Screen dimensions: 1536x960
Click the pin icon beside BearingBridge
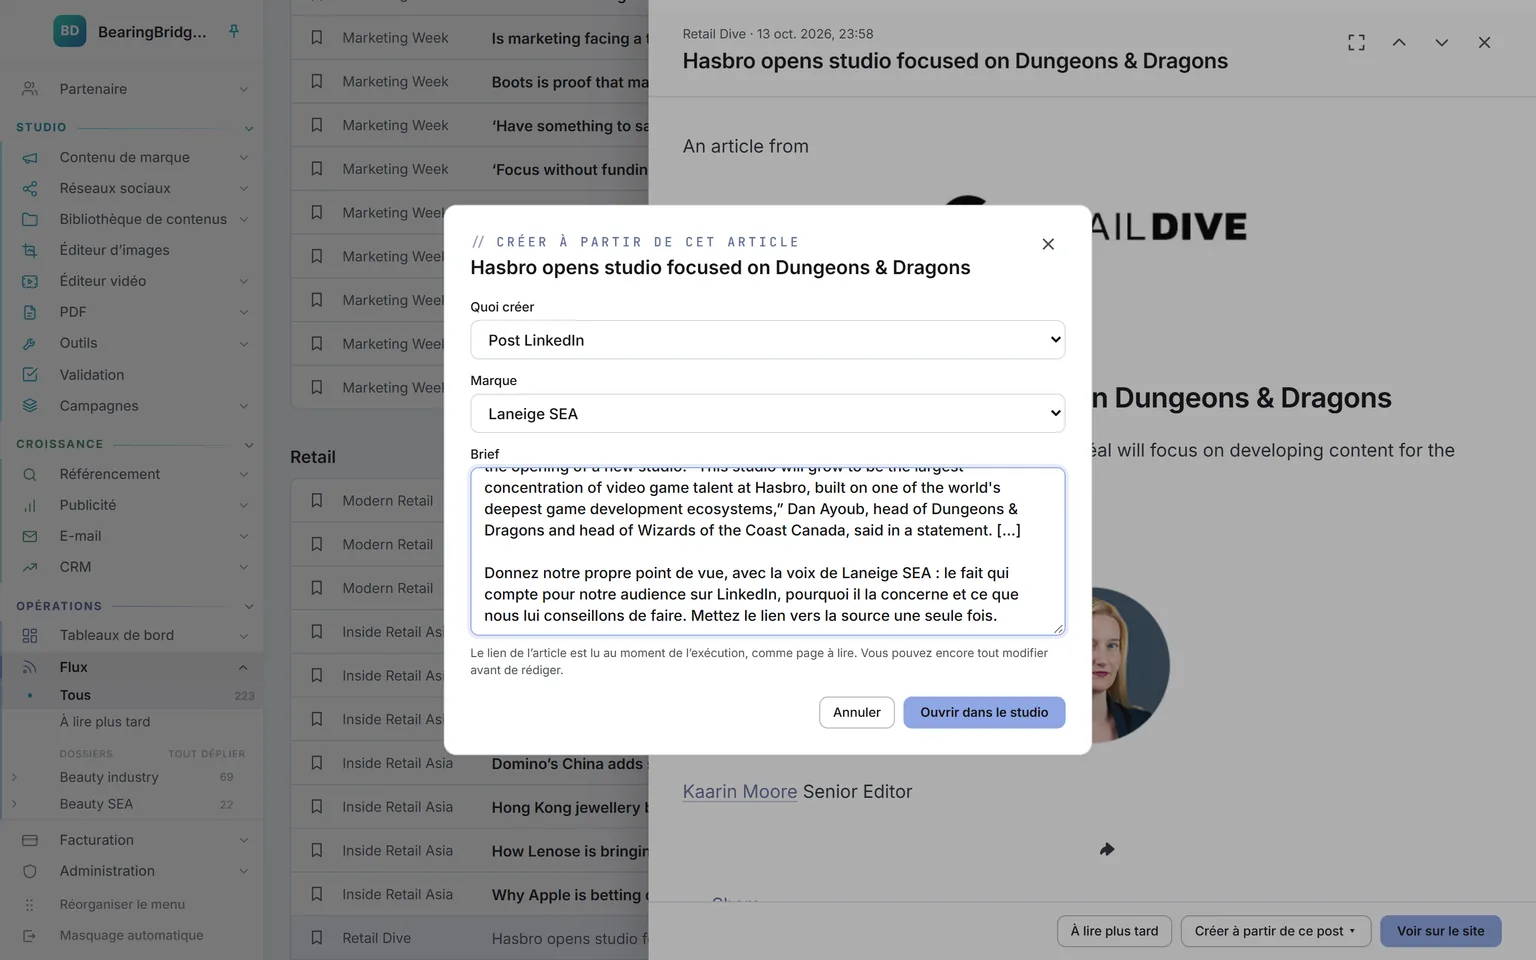[x=234, y=31]
